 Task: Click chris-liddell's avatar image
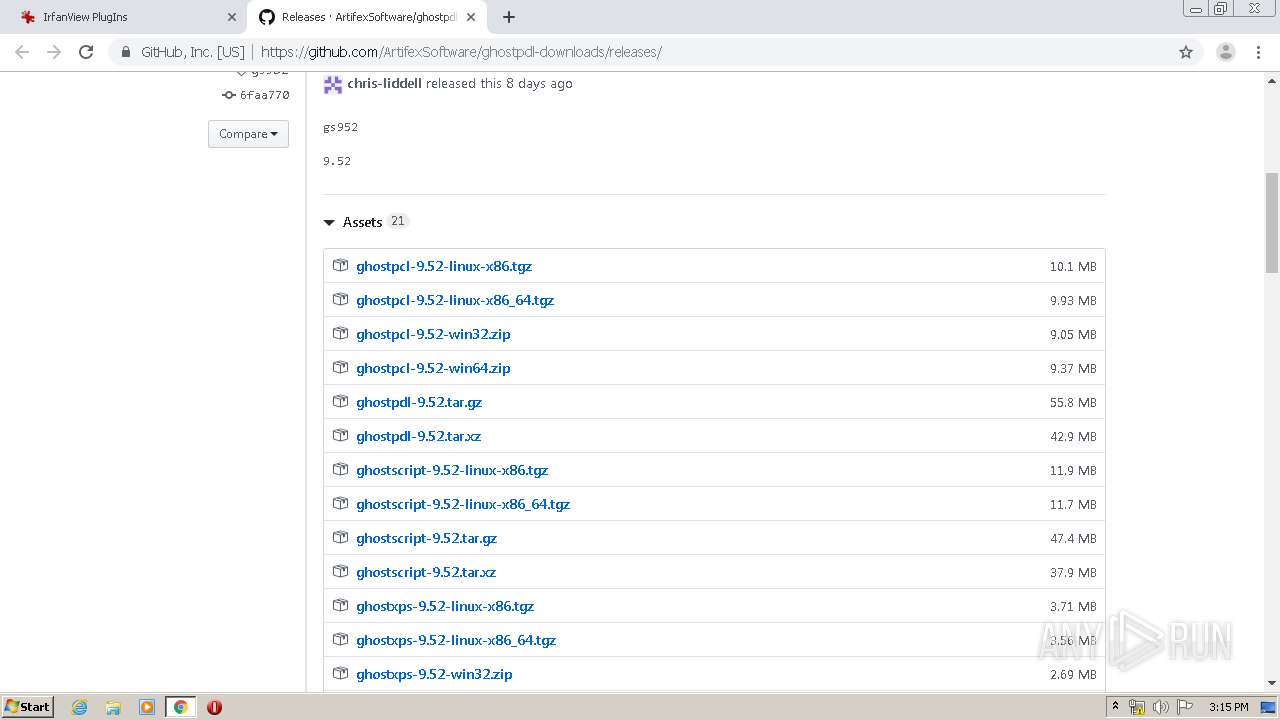(333, 84)
